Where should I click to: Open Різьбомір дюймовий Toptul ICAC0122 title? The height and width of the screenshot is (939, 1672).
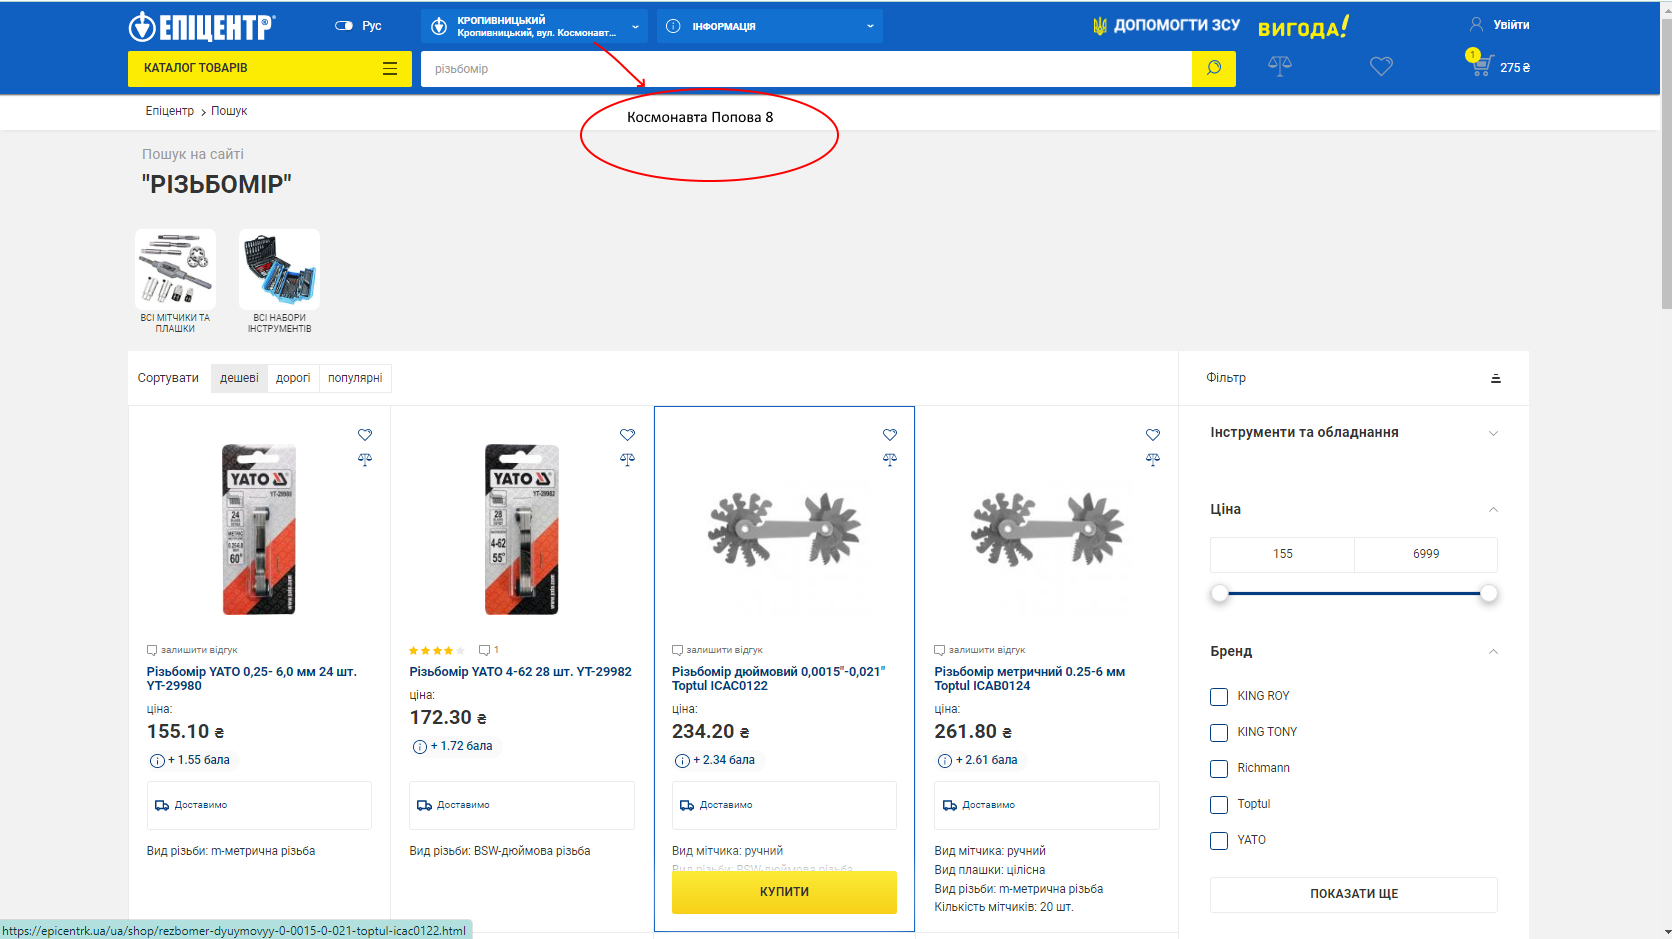(779, 679)
